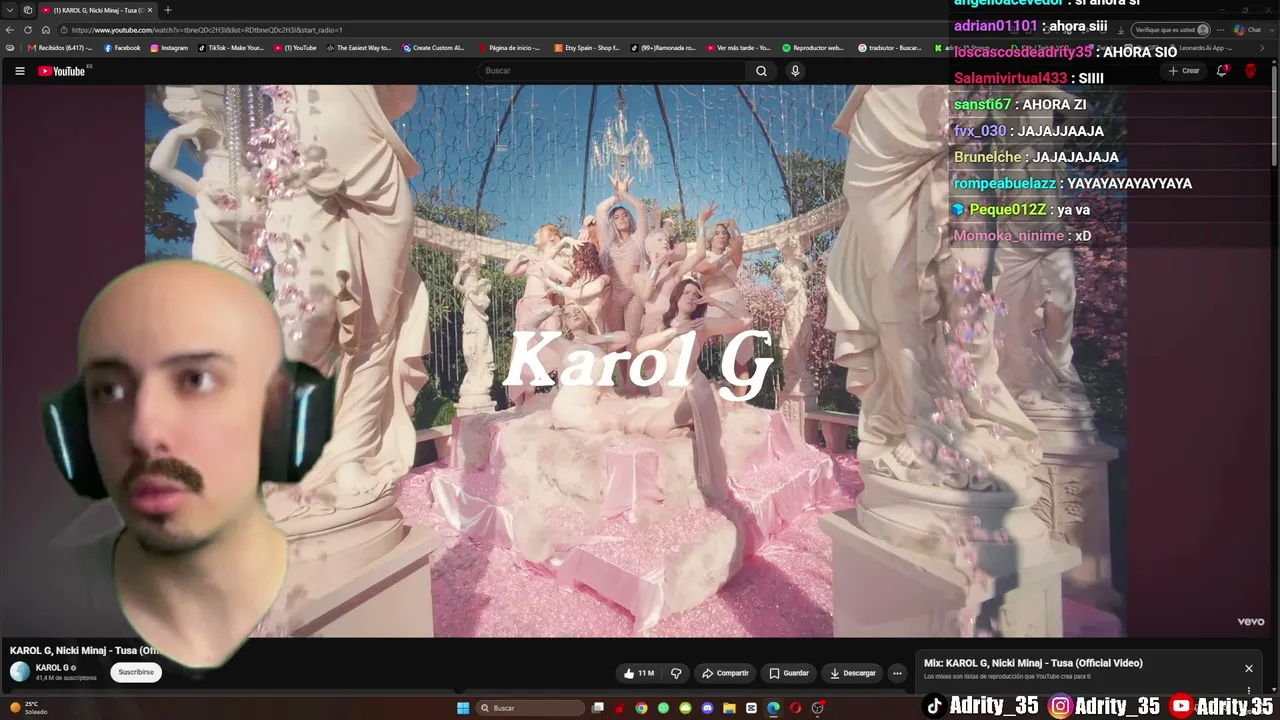1280x720 pixels.
Task: Open the tab search dropdown arrow
Action: [9, 10]
